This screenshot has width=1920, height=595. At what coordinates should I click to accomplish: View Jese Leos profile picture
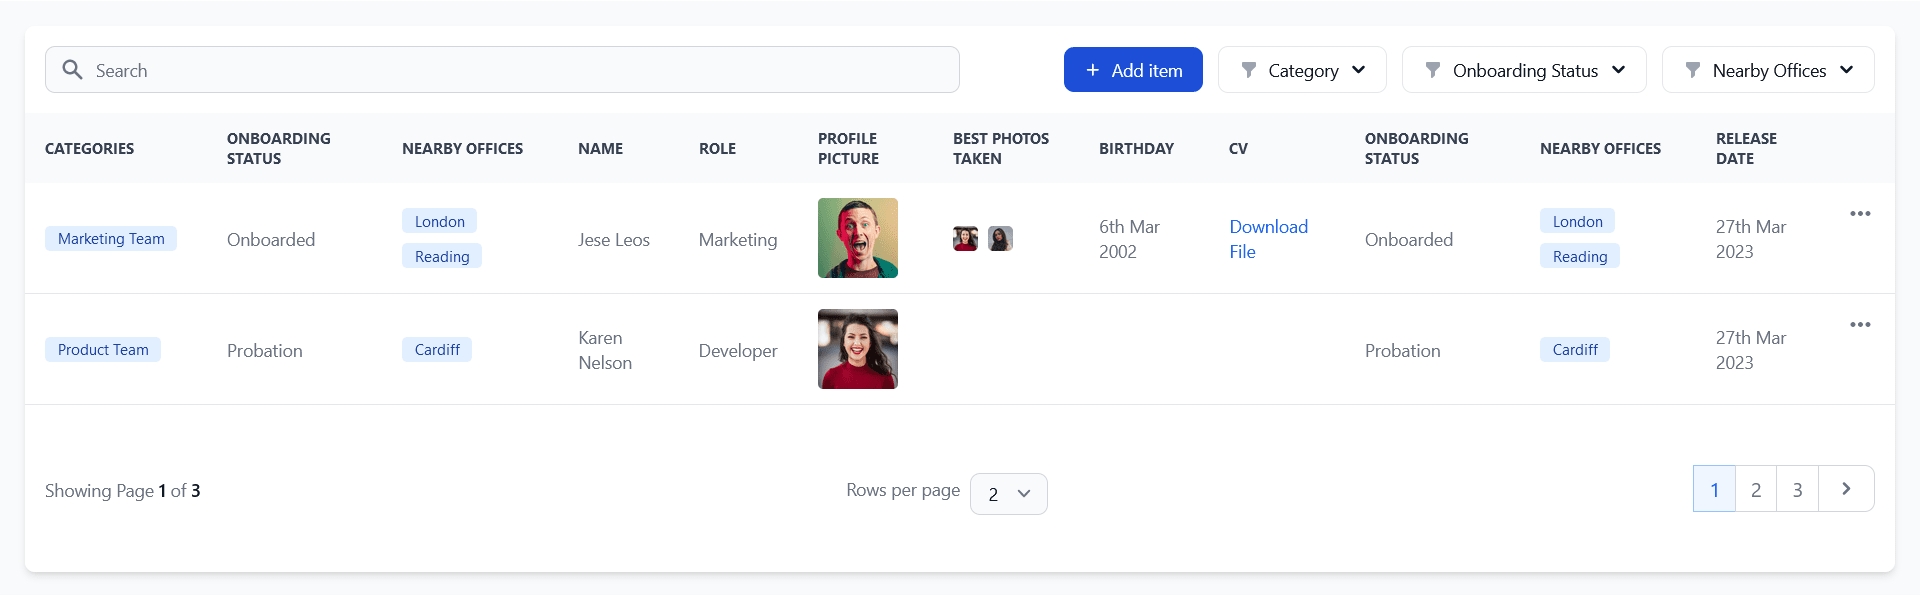pos(857,238)
